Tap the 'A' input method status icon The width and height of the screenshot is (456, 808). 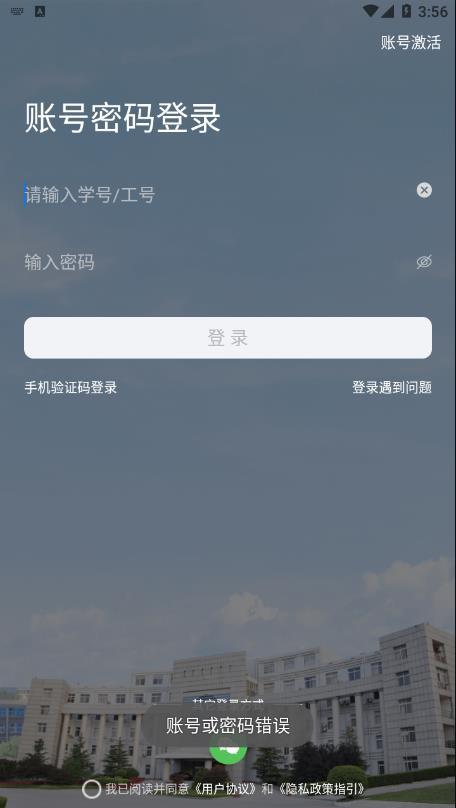40,11
